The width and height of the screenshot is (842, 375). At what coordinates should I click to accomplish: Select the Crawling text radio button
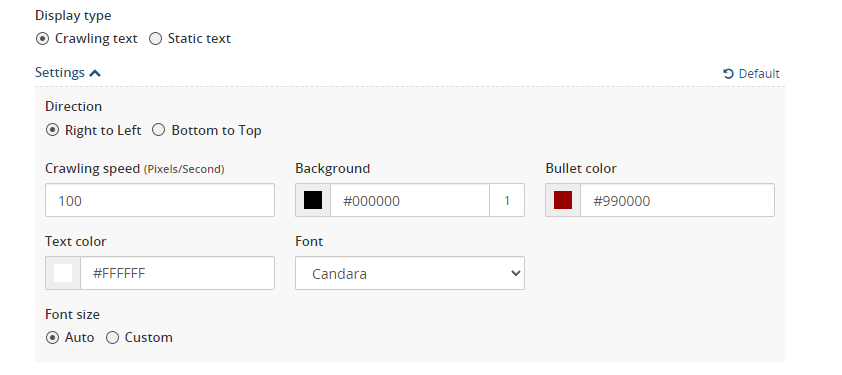coord(42,39)
